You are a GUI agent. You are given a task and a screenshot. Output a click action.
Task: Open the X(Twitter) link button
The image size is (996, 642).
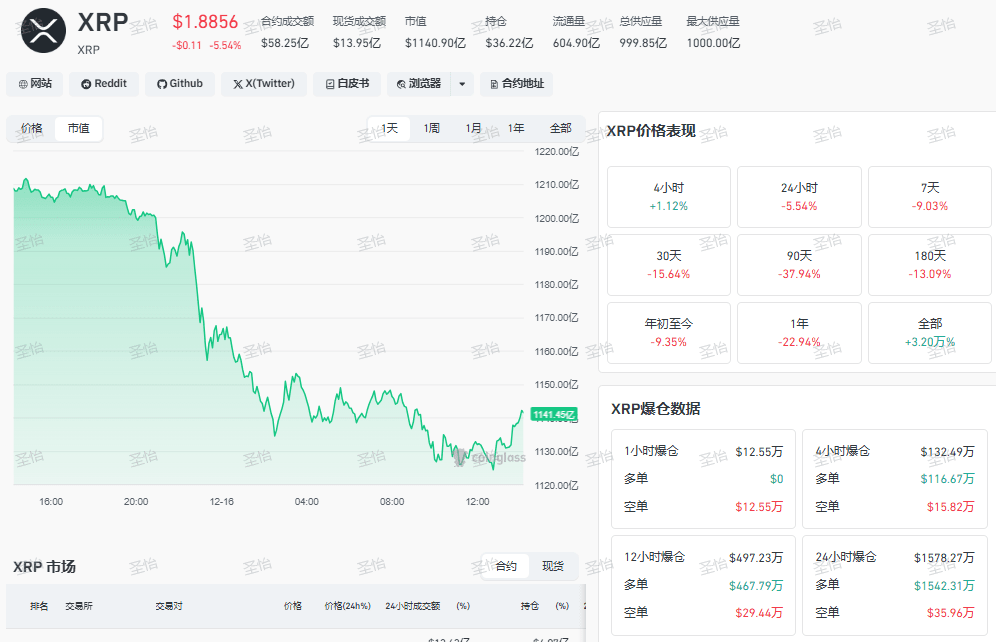pos(264,84)
